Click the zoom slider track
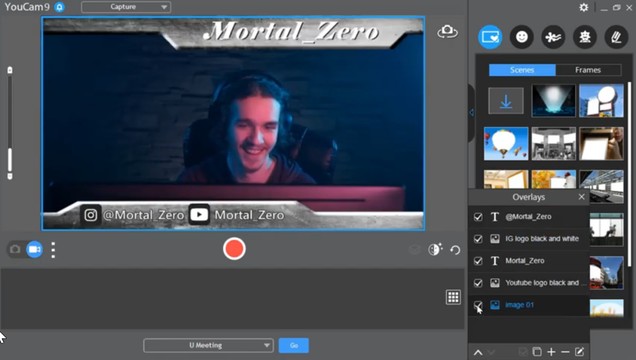The image size is (636, 360). [x=10, y=123]
